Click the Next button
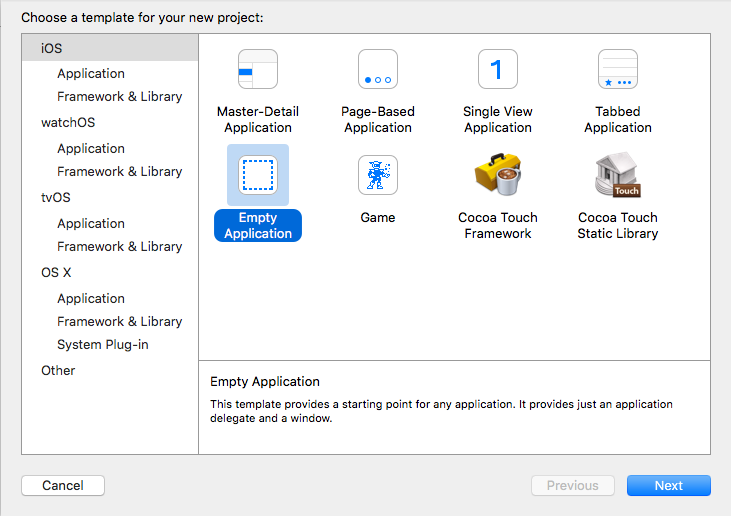This screenshot has height=516, width=731. click(x=669, y=486)
